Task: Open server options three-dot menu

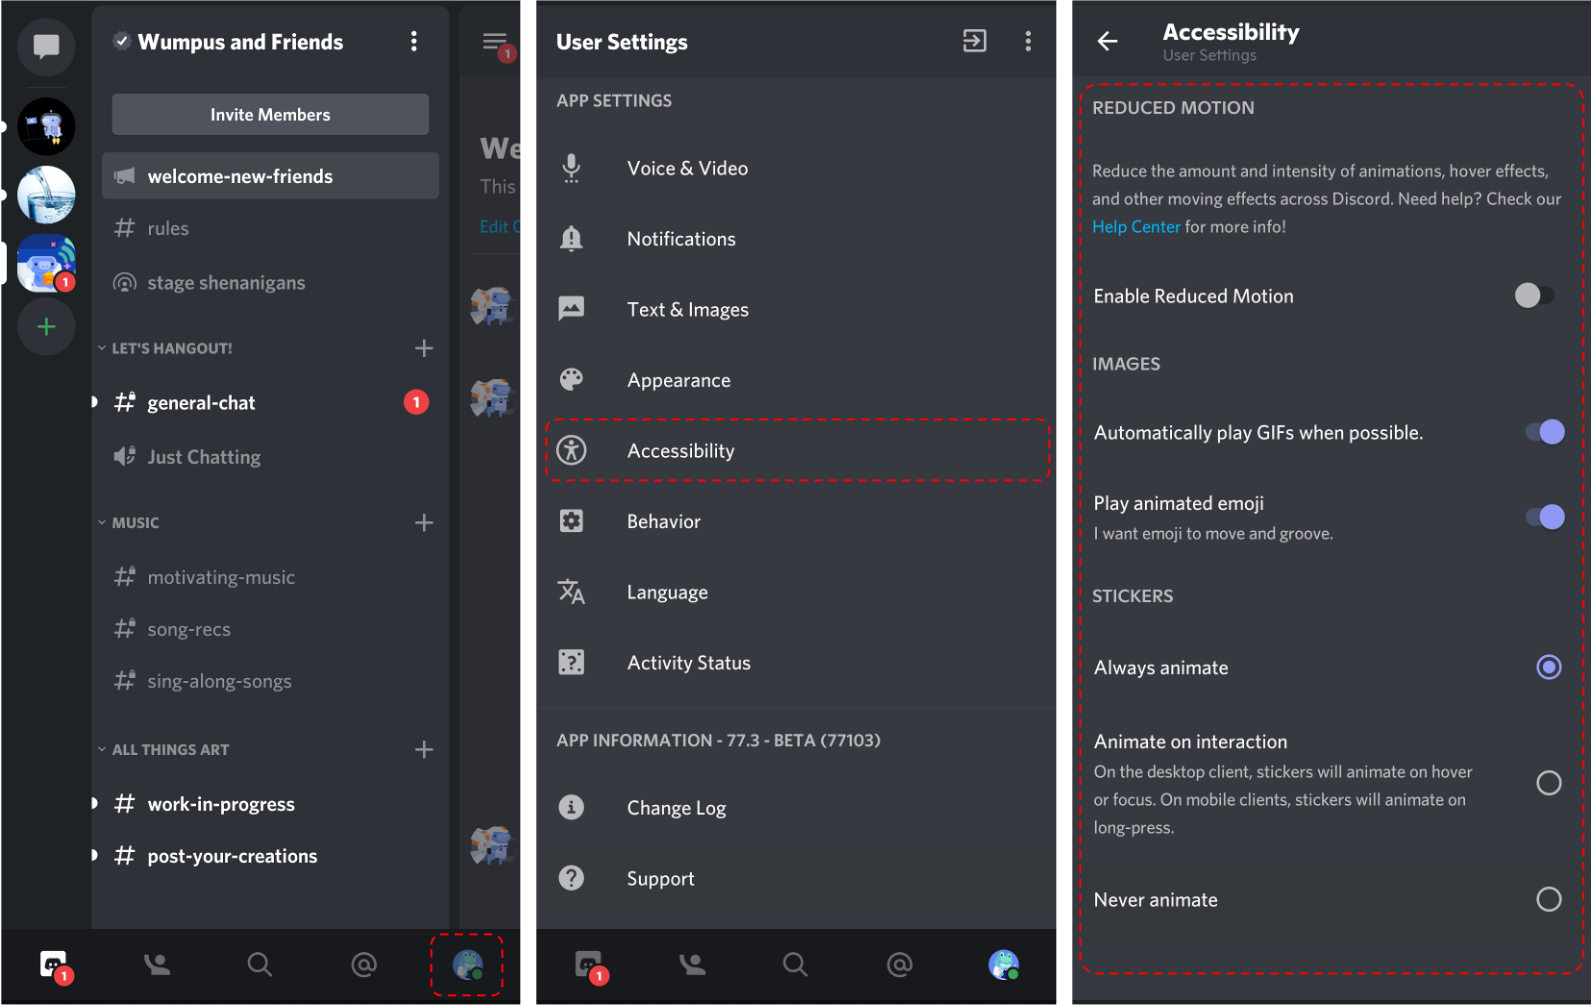Action: [414, 41]
